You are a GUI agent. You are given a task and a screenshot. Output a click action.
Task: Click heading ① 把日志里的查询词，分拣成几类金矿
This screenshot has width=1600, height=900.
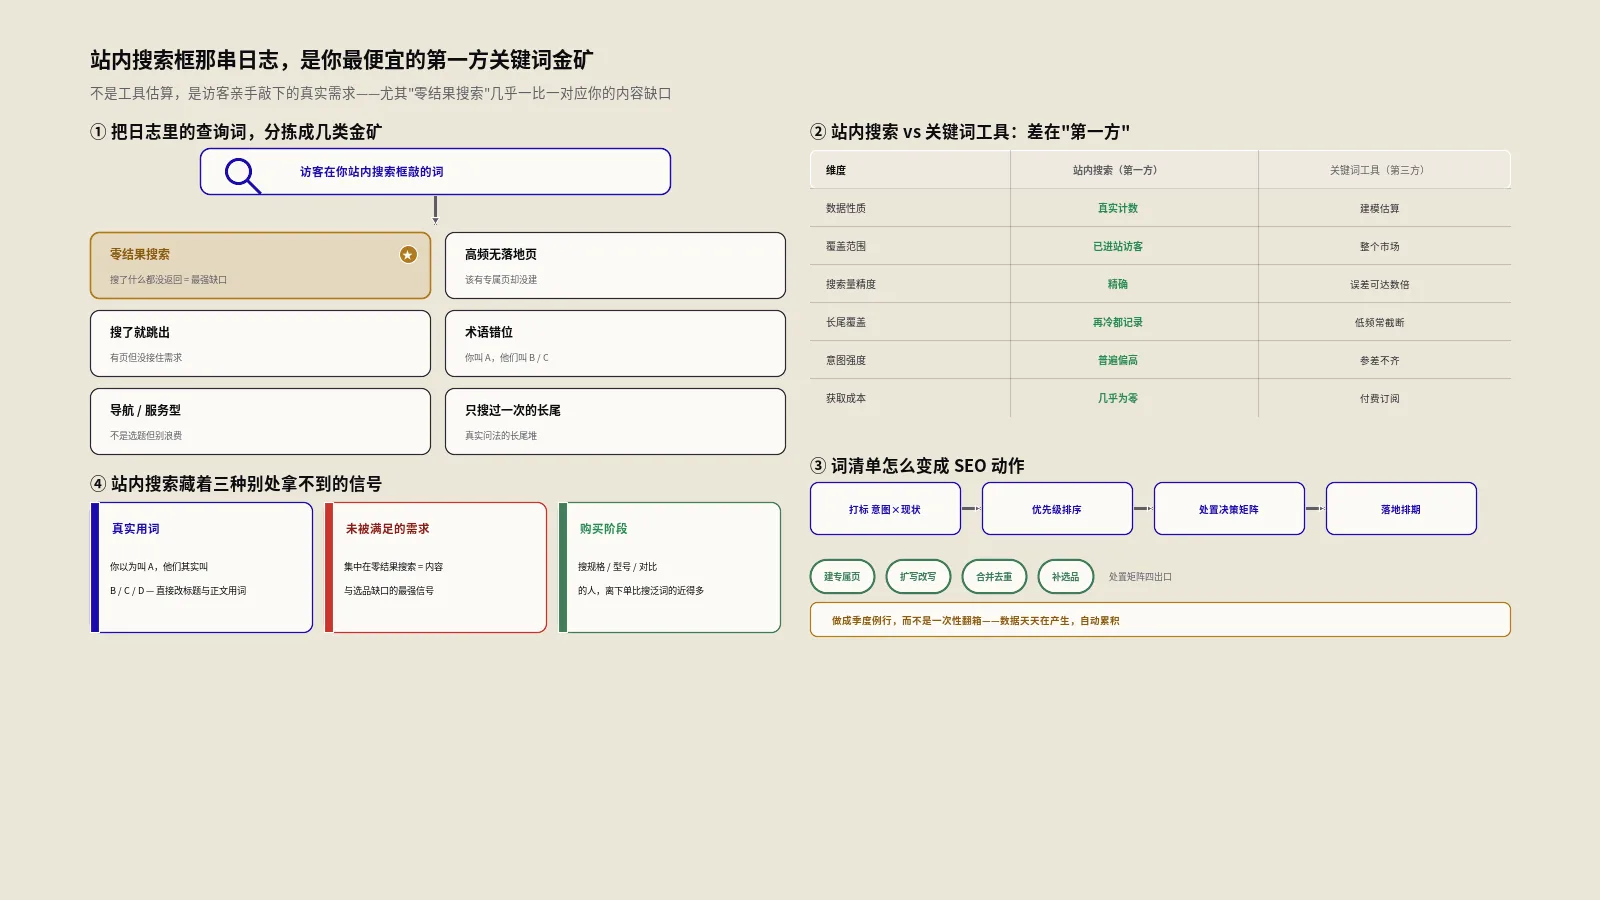pyautogui.click(x=236, y=132)
